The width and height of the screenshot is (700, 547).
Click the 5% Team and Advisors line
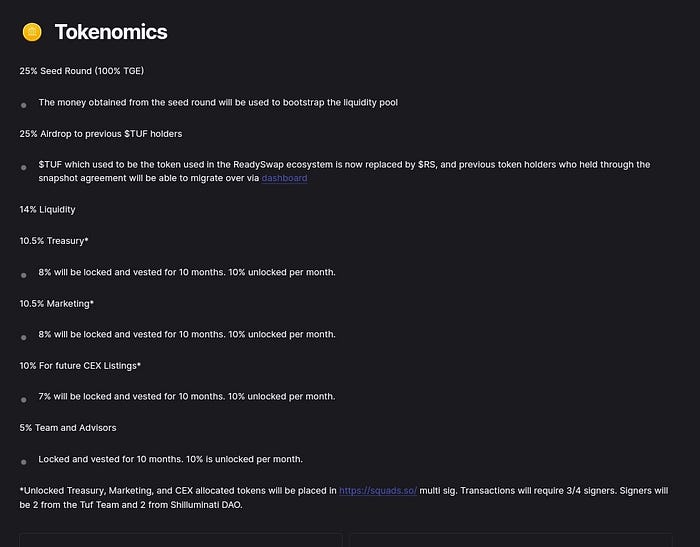68,427
